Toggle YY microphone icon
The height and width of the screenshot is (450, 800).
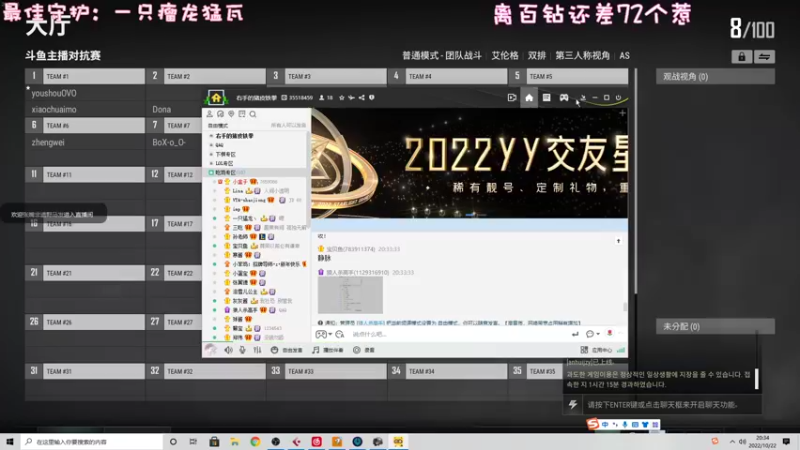[x=242, y=350]
